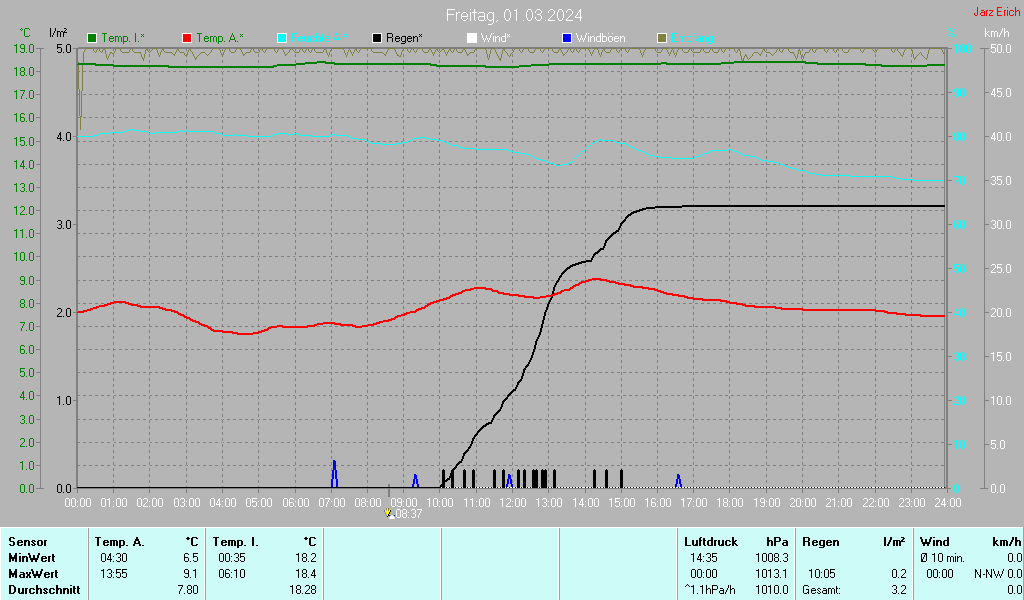Viewport: 1024px width, 600px height.
Task: Click the Sensor header in the table
Action: [x=27, y=541]
